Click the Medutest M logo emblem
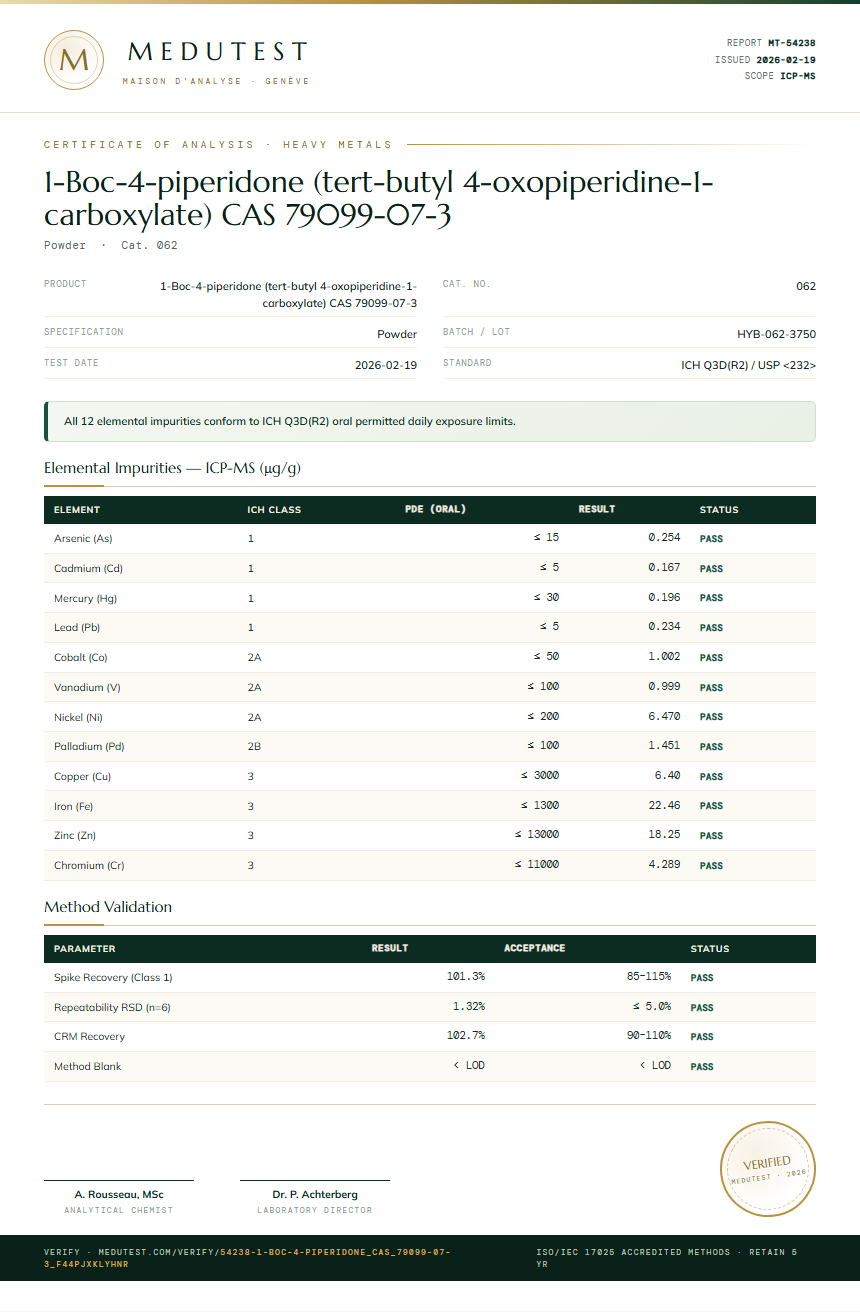860x1312 pixels. (x=74, y=60)
